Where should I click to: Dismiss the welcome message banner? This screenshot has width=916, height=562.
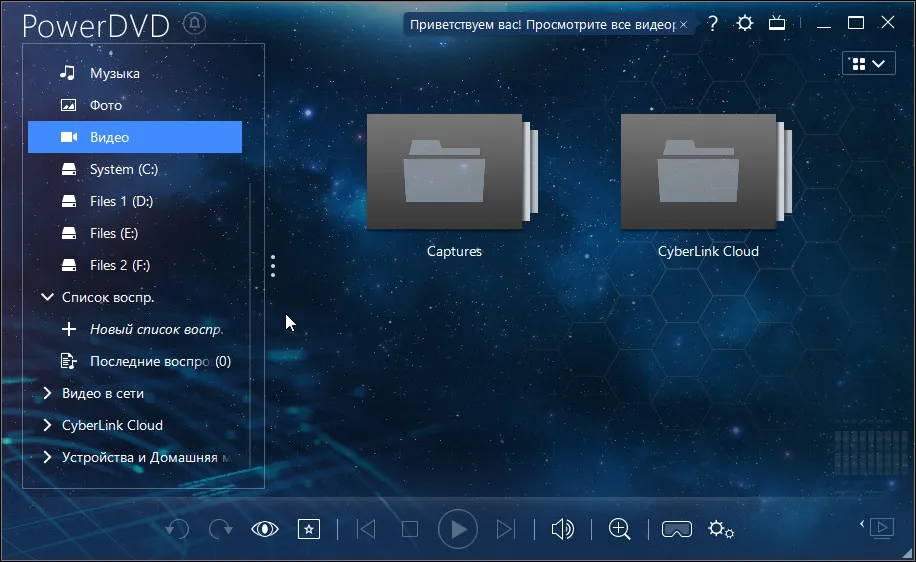683,25
